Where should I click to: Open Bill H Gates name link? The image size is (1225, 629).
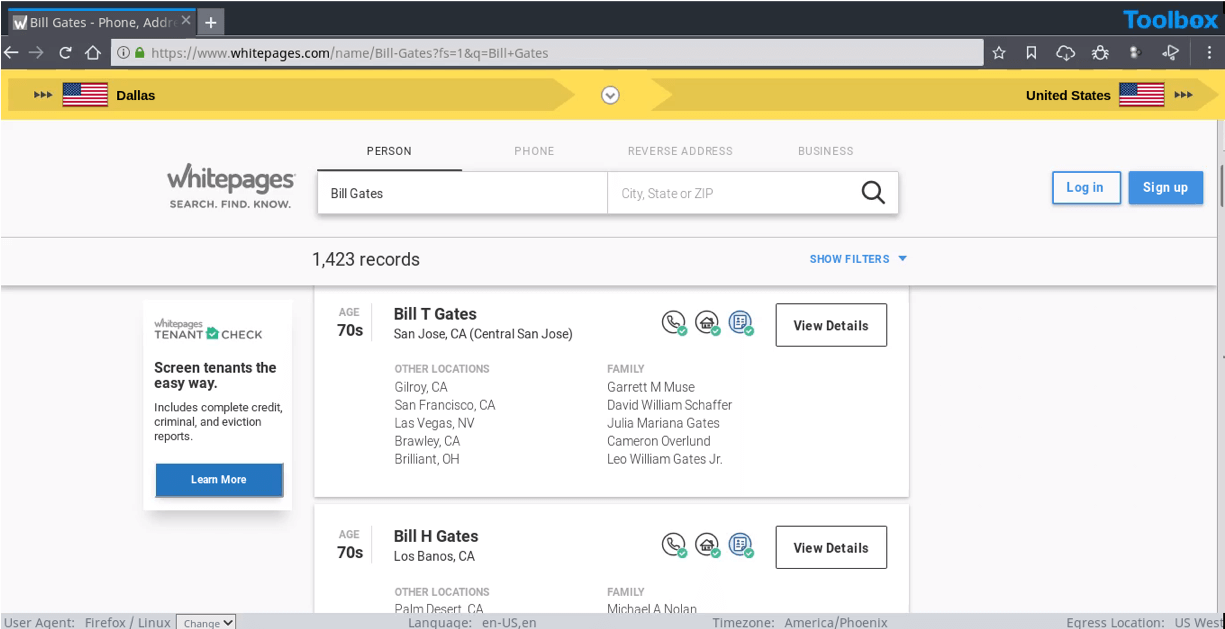[x=436, y=536]
